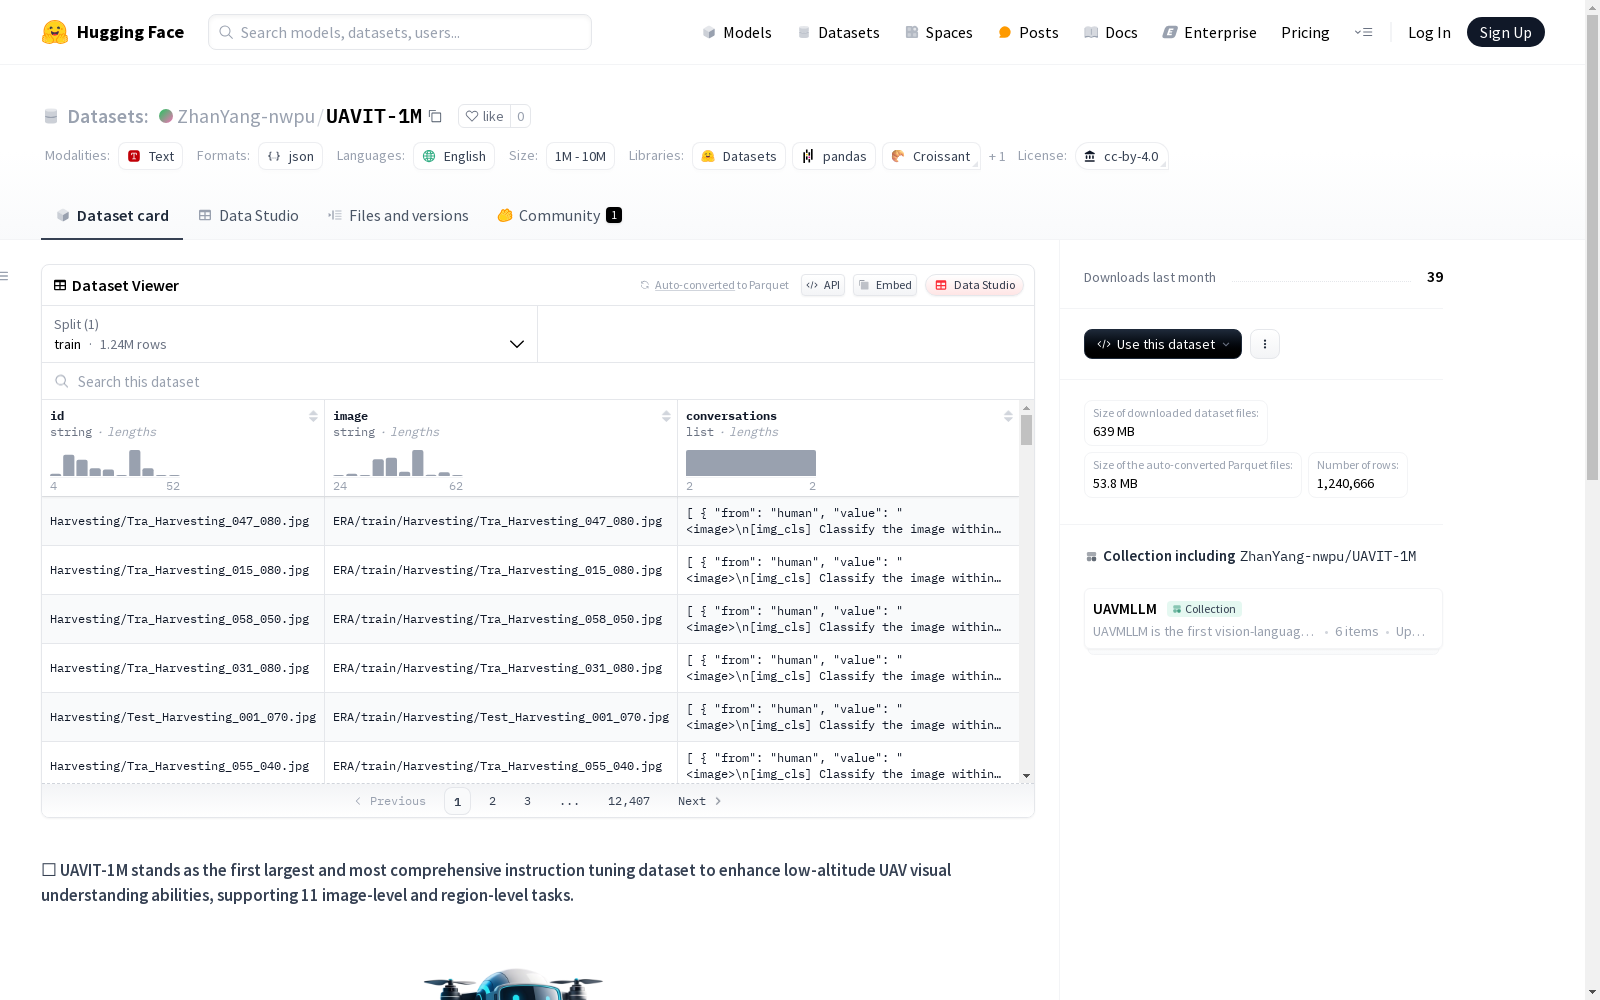Open the UAVMLLM collection card
1600x1000 pixels.
(1263, 619)
